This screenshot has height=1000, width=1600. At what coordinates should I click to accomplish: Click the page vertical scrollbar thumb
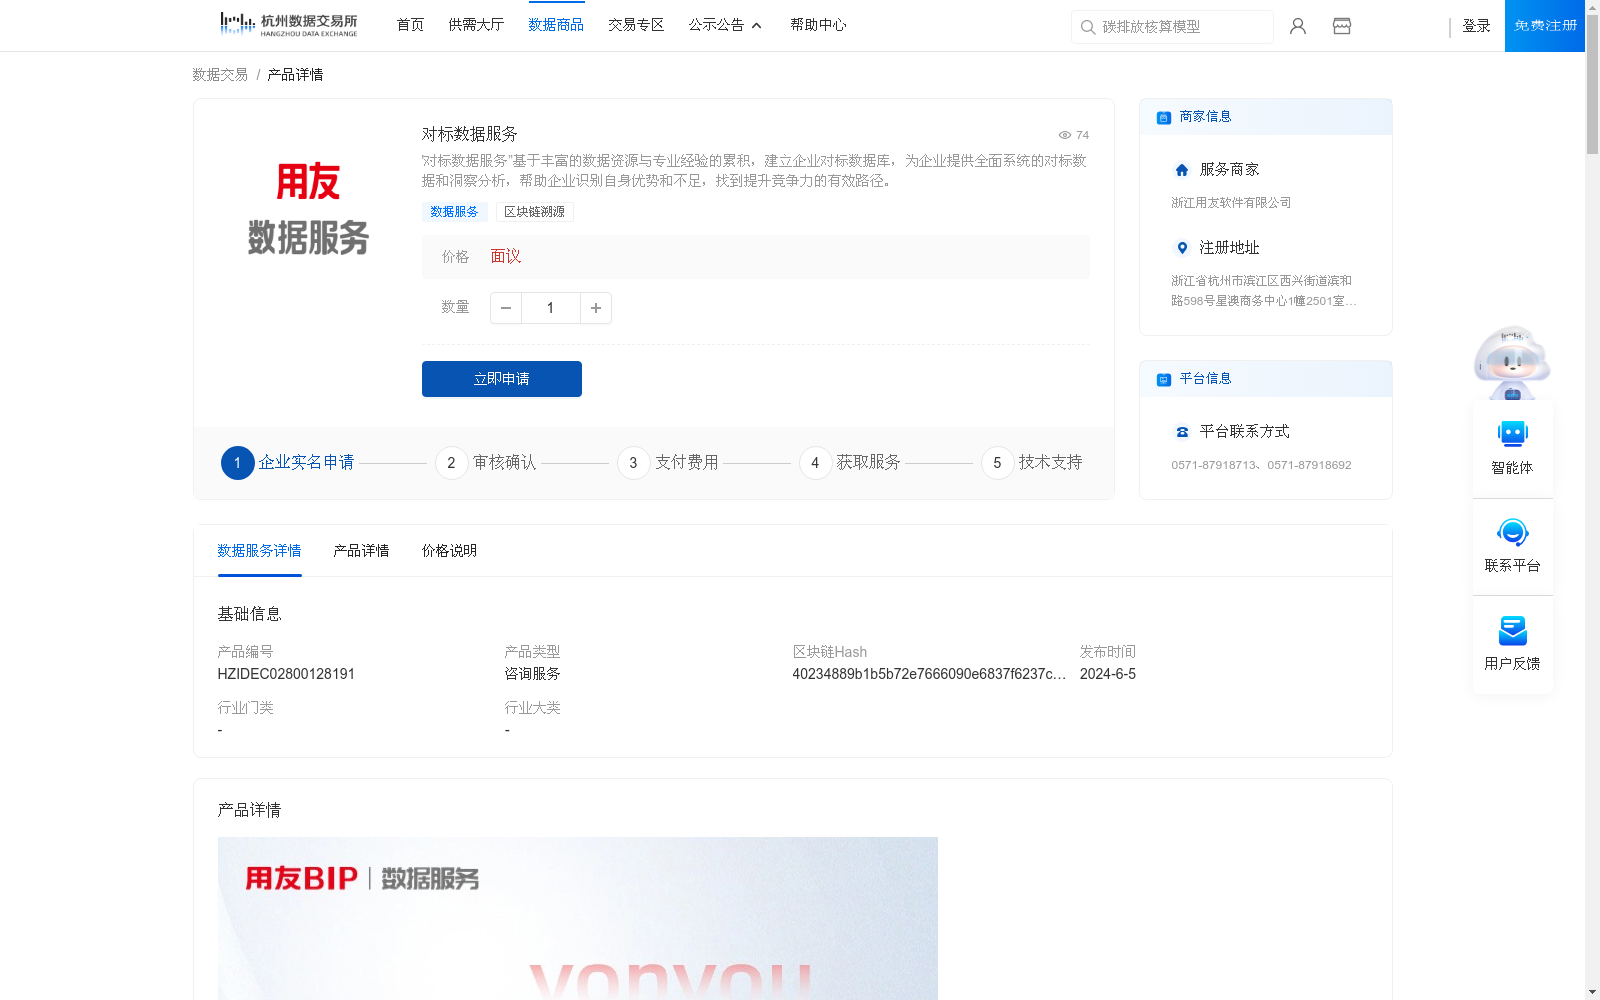tap(1592, 84)
